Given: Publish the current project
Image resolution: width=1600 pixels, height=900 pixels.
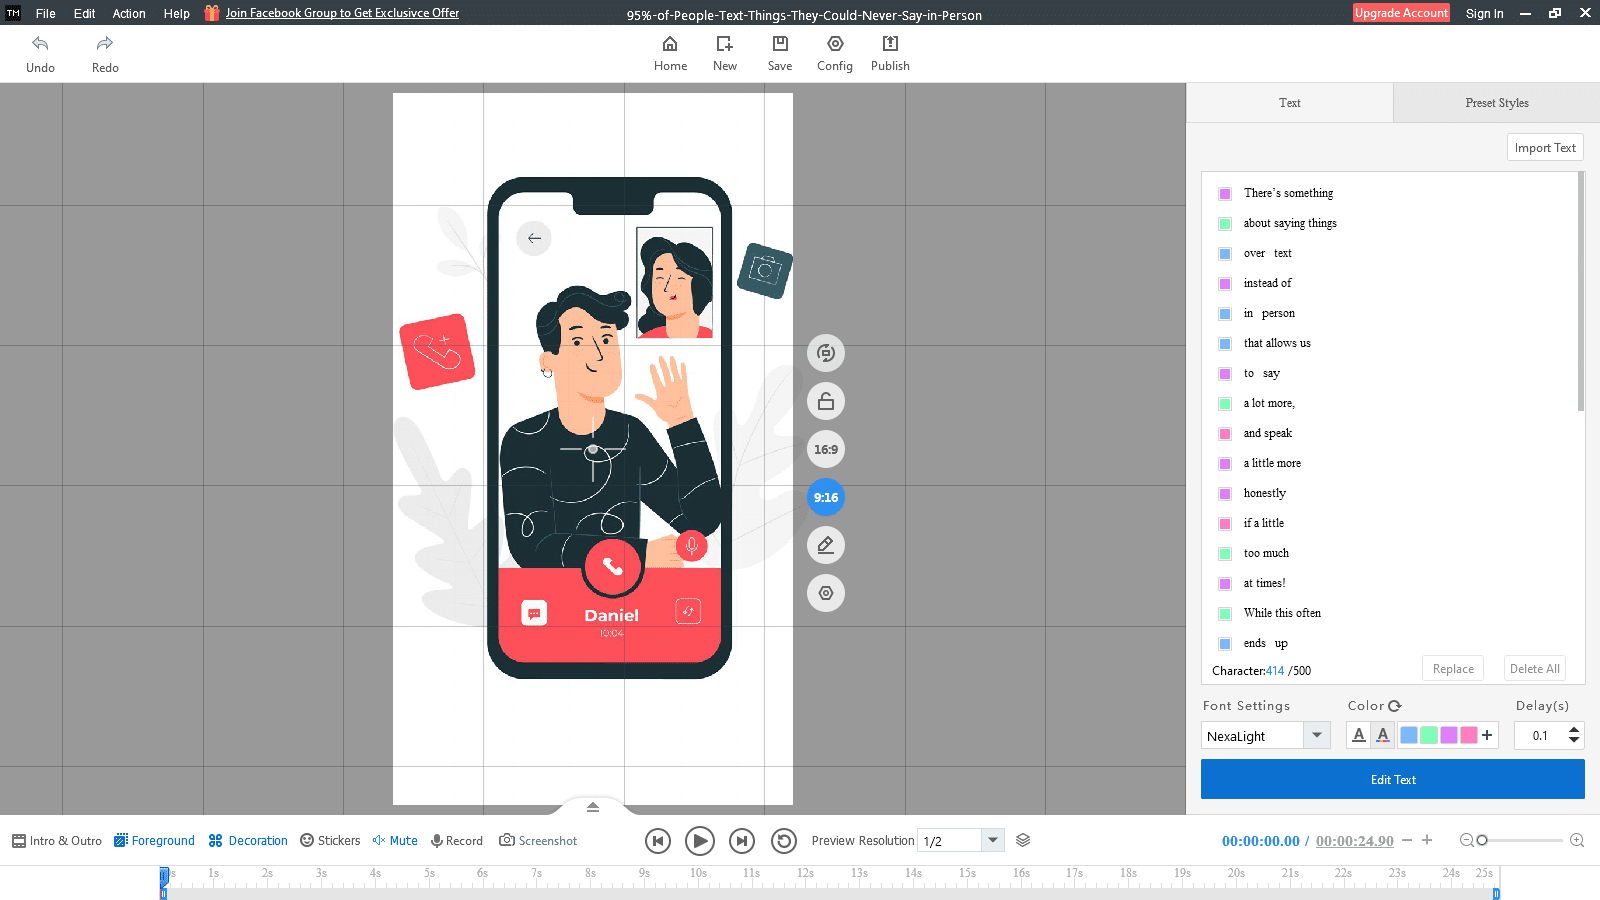Looking at the screenshot, I should (889, 52).
